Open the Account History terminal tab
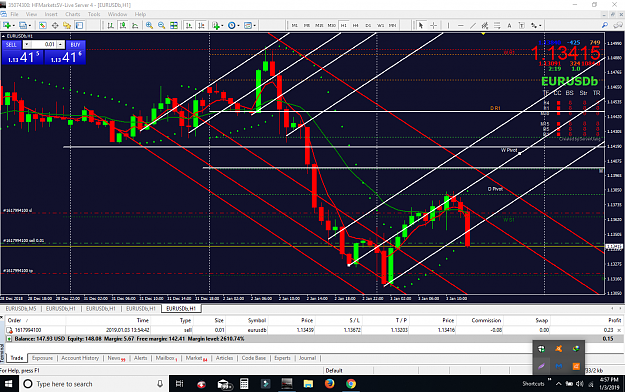The width and height of the screenshot is (625, 392). (x=80, y=358)
